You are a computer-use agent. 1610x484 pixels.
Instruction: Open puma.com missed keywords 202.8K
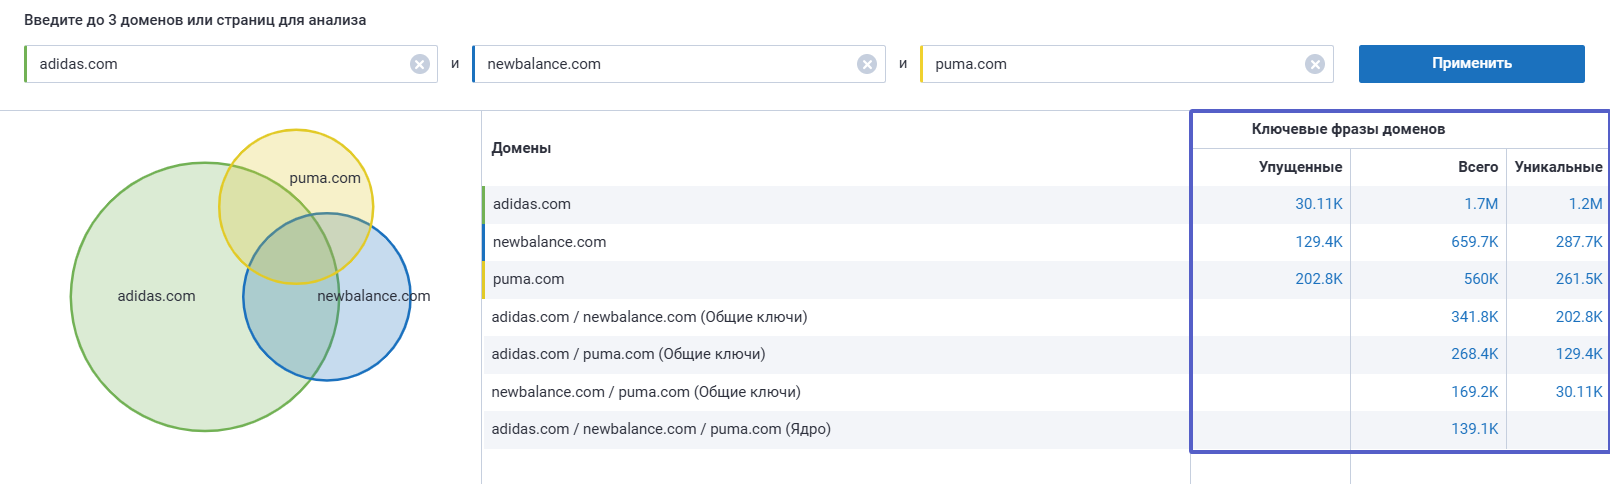(x=1319, y=279)
